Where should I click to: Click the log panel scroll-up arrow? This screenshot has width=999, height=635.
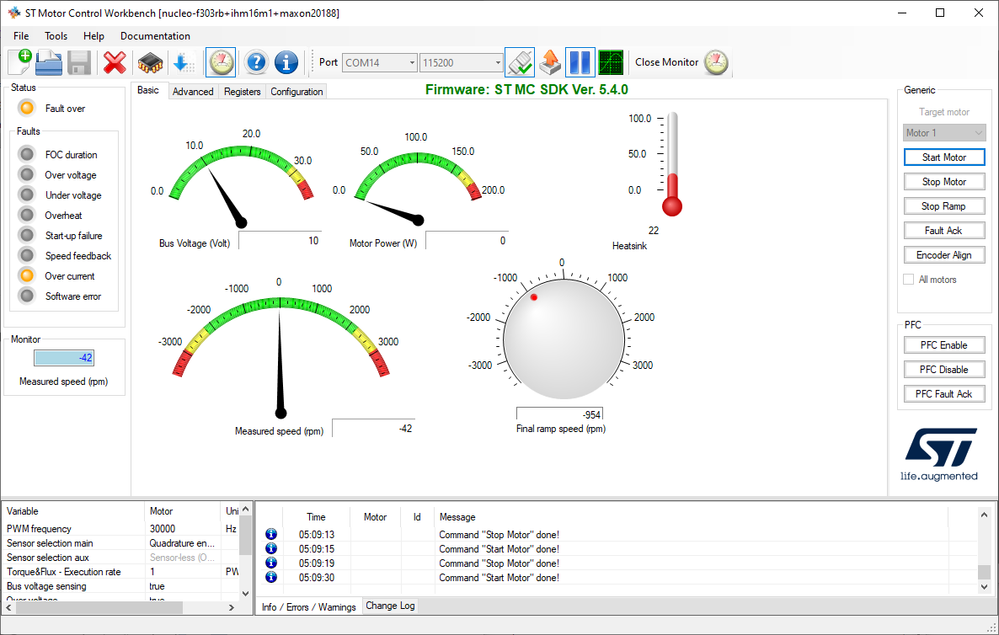(x=984, y=515)
